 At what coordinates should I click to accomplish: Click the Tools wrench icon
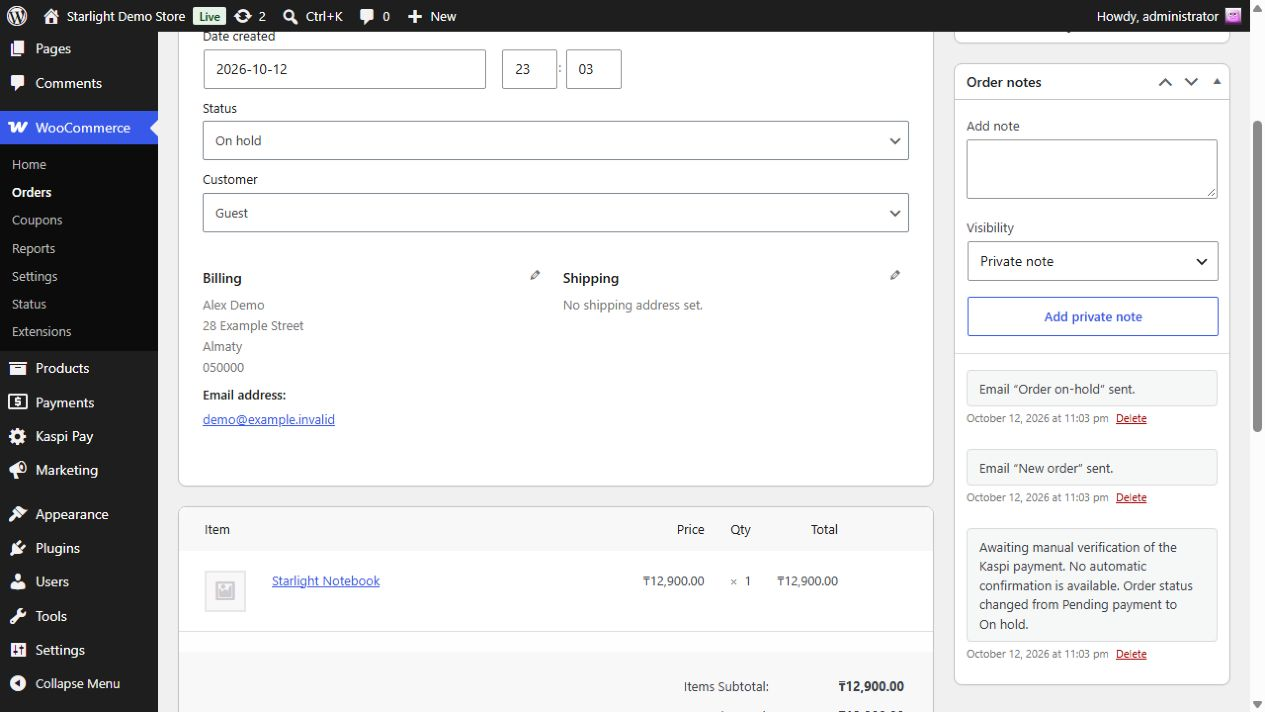[18, 616]
